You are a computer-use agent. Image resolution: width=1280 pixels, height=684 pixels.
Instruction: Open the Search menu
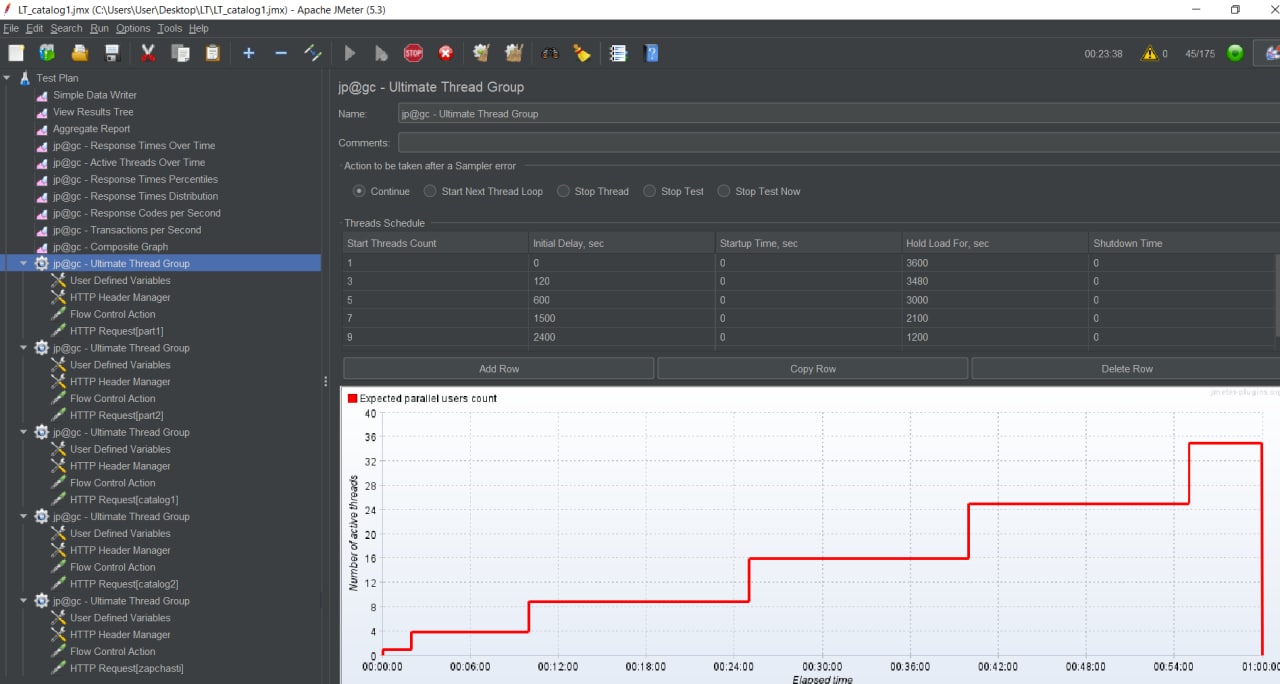67,29
